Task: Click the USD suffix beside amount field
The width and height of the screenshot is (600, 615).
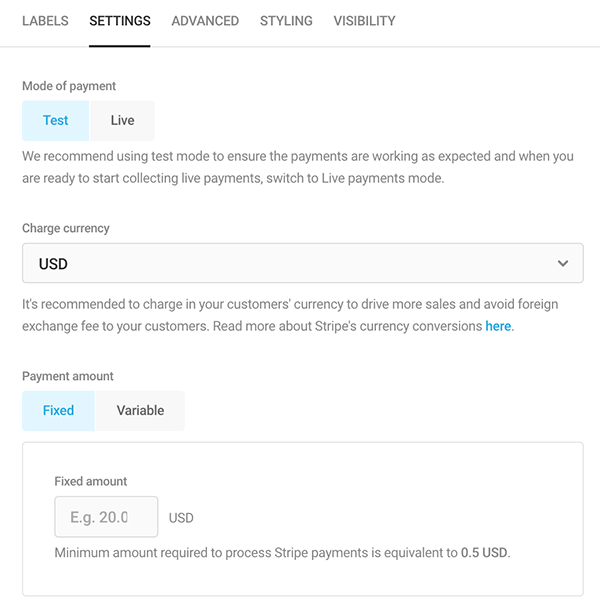Action: pos(181,518)
